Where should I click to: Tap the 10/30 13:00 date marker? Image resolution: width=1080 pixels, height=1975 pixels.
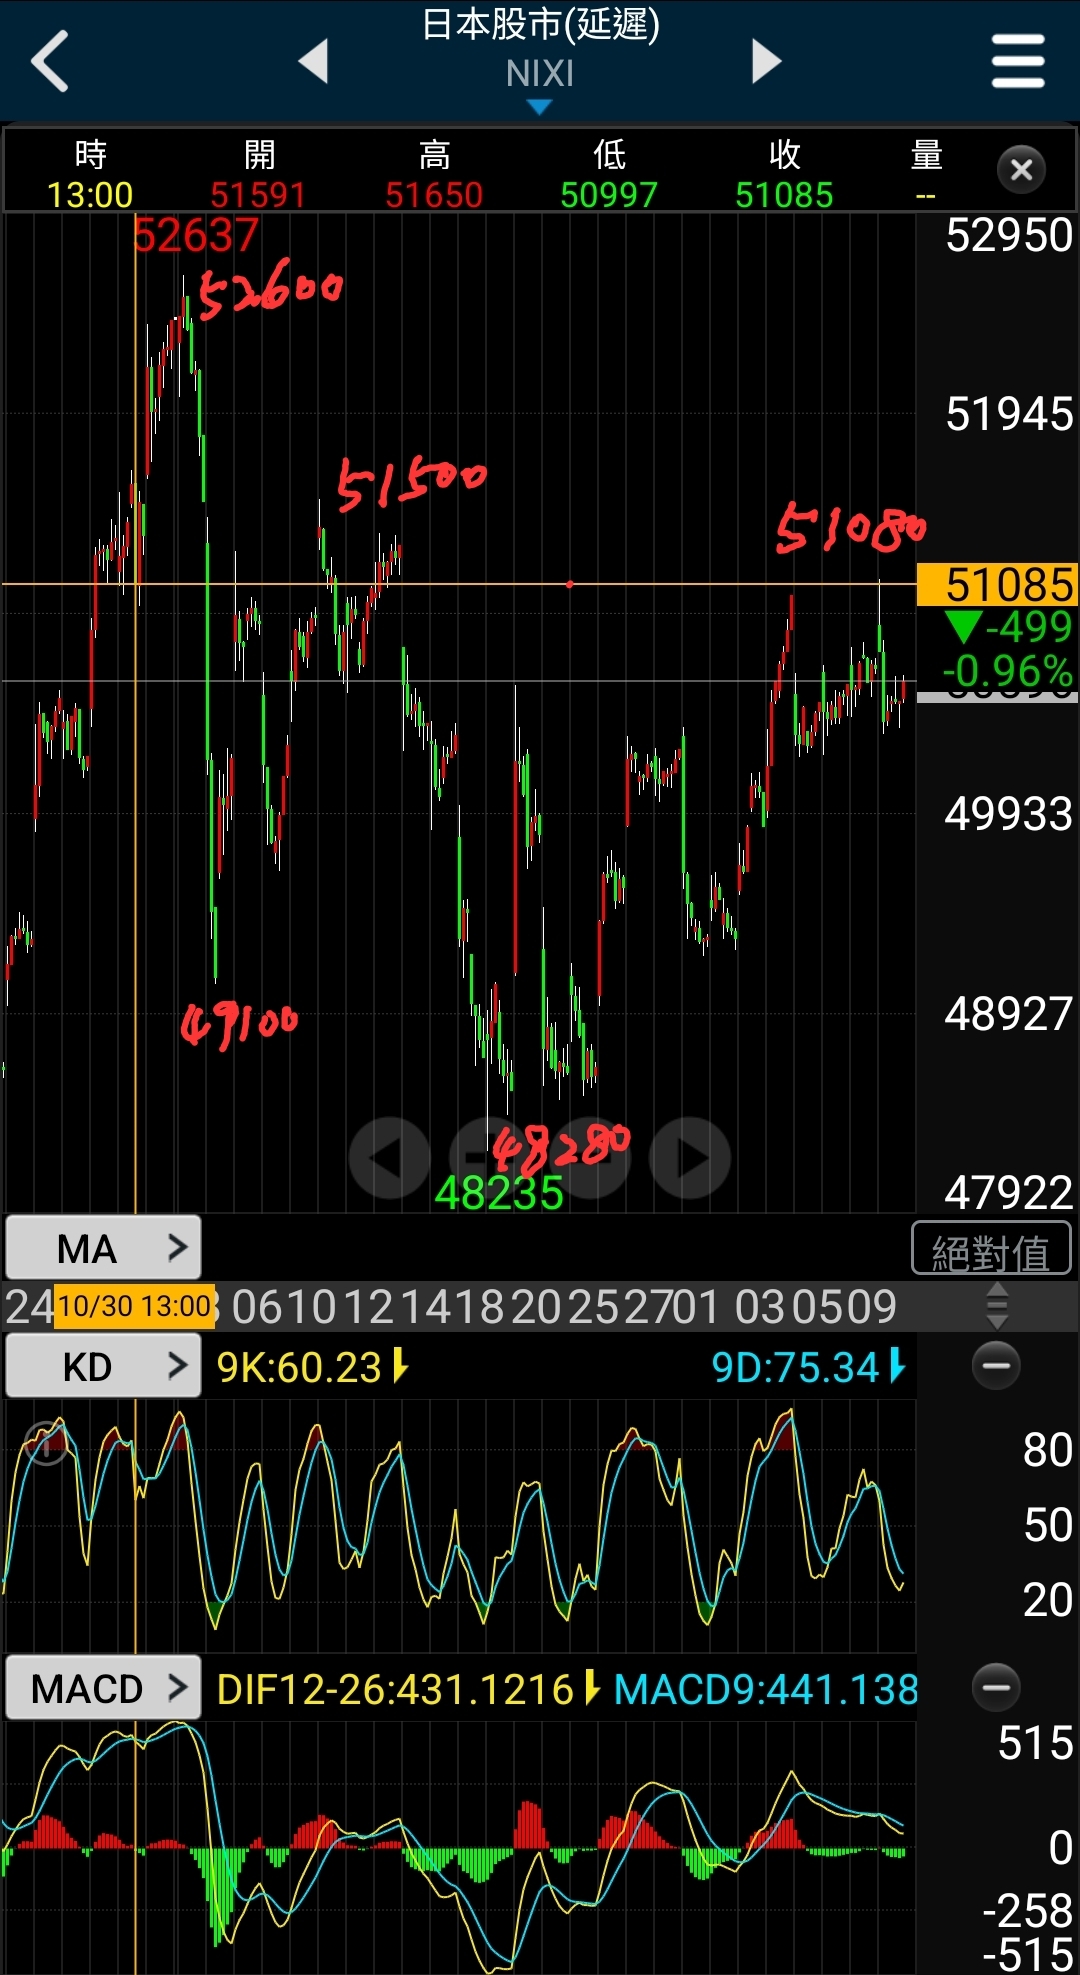pos(134,1306)
